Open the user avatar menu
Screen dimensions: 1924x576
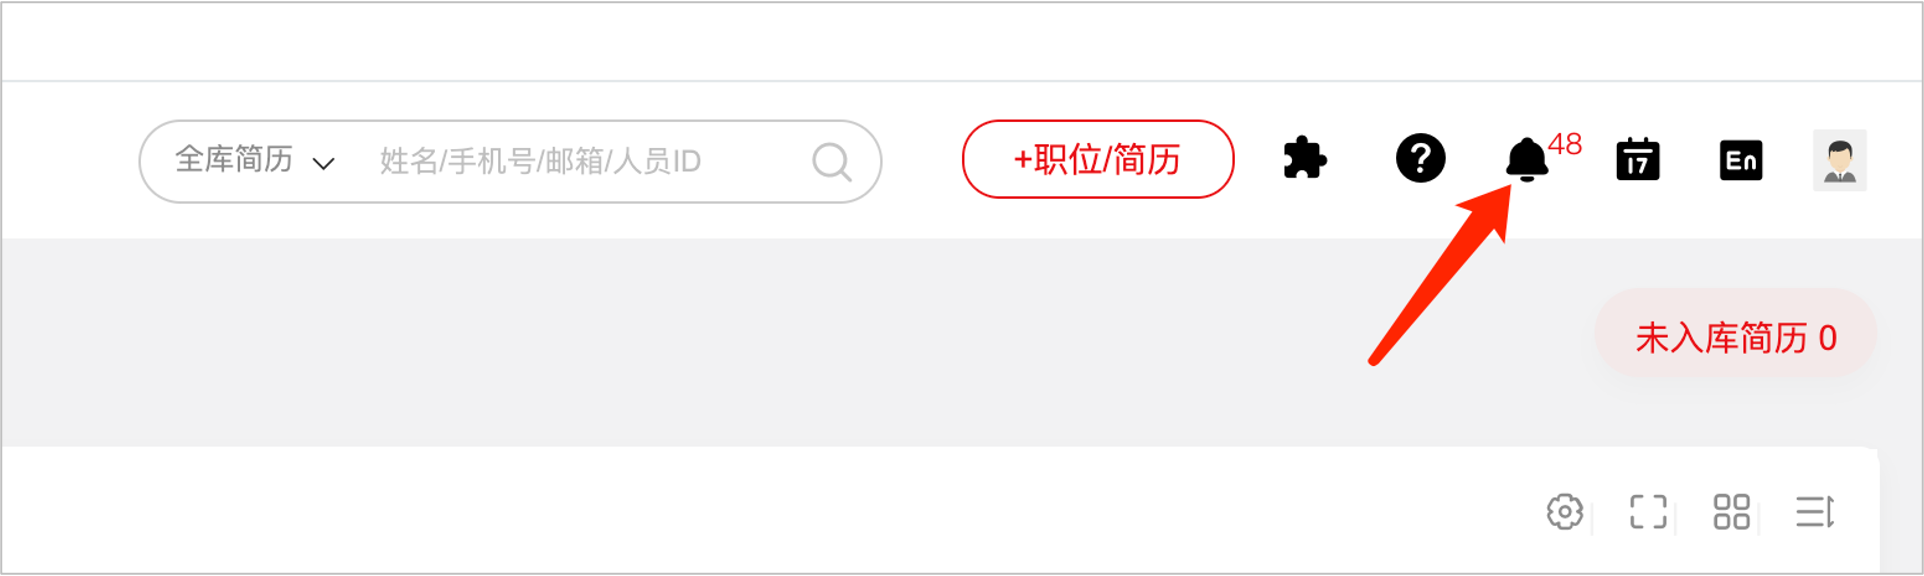click(x=1839, y=160)
